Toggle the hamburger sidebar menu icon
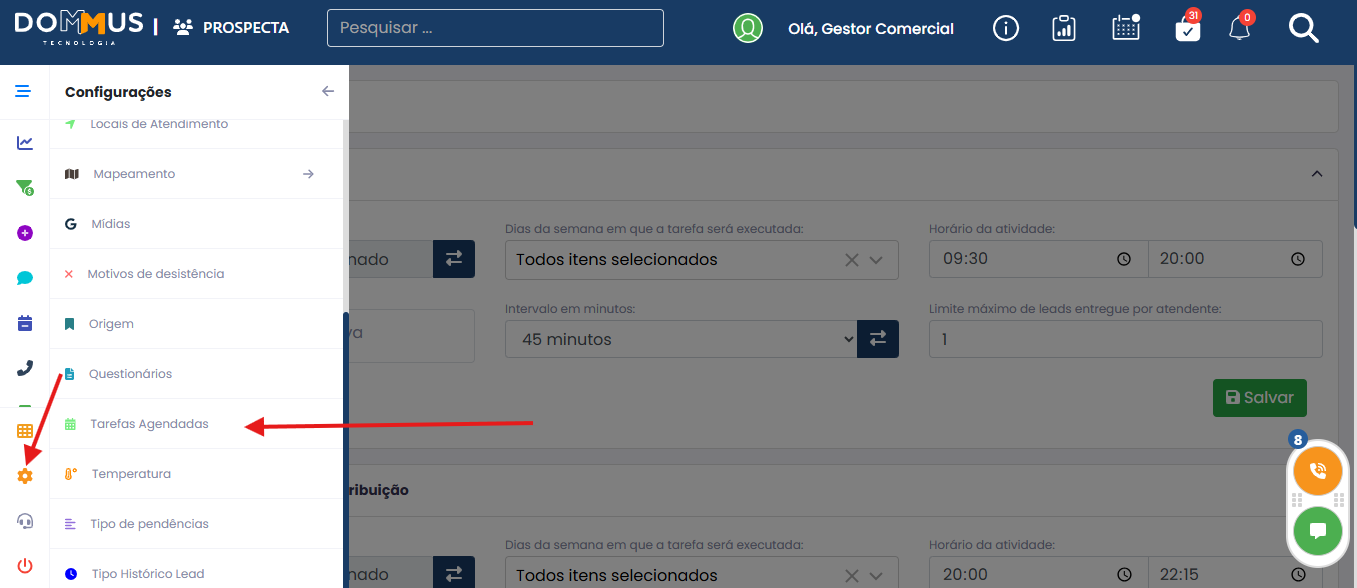 [23, 91]
